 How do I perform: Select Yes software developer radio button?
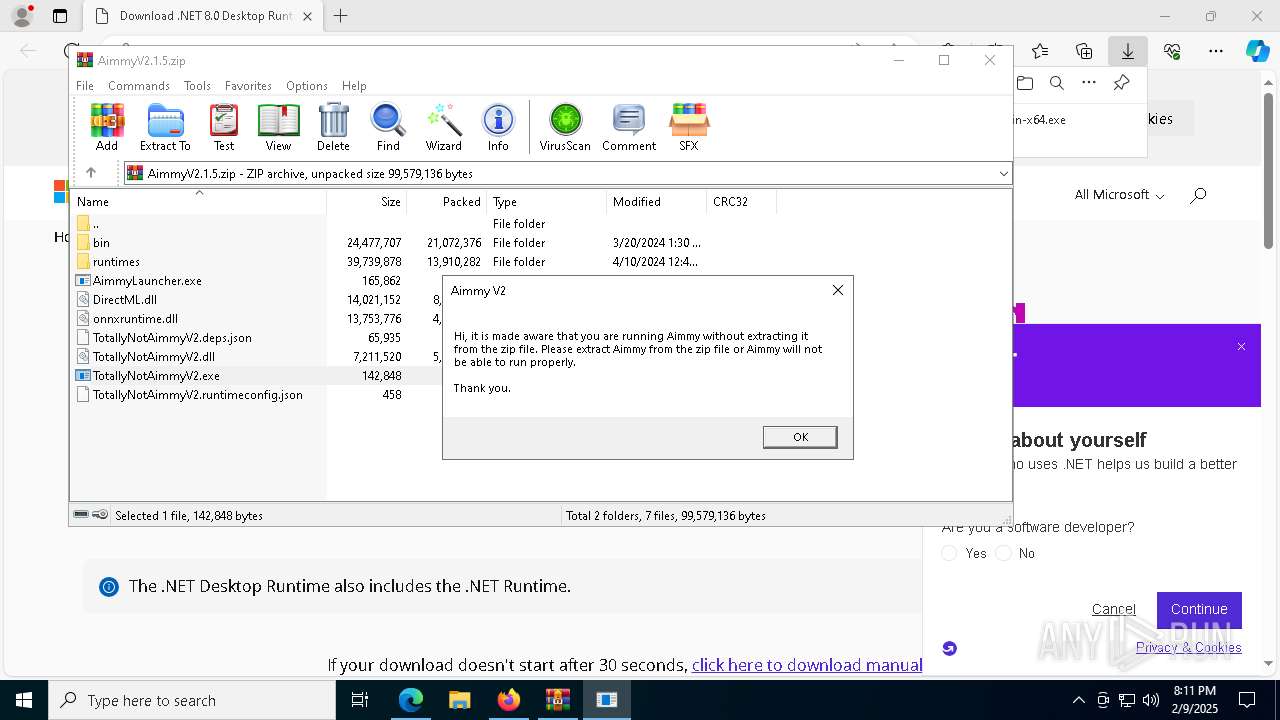click(x=950, y=553)
